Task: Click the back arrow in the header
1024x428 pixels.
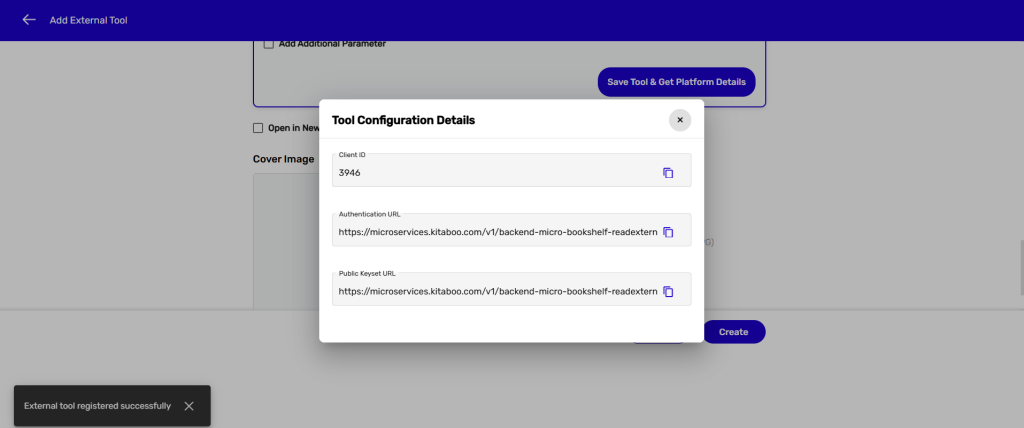Action: click(x=29, y=20)
